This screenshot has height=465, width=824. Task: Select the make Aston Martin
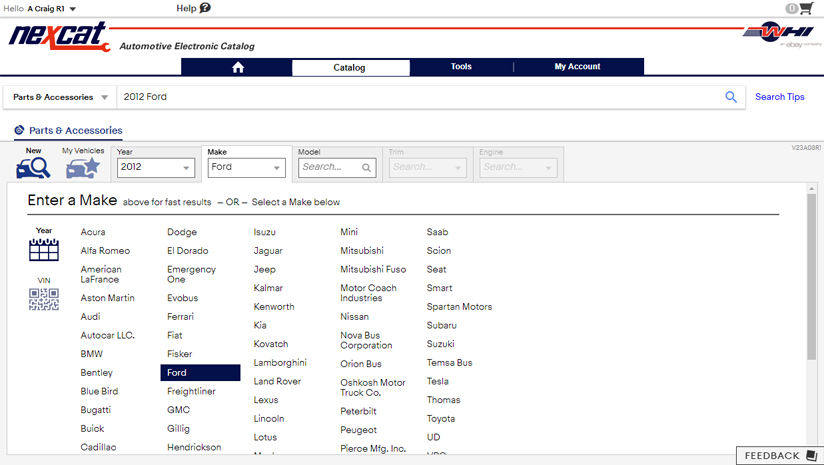pyautogui.click(x=107, y=298)
